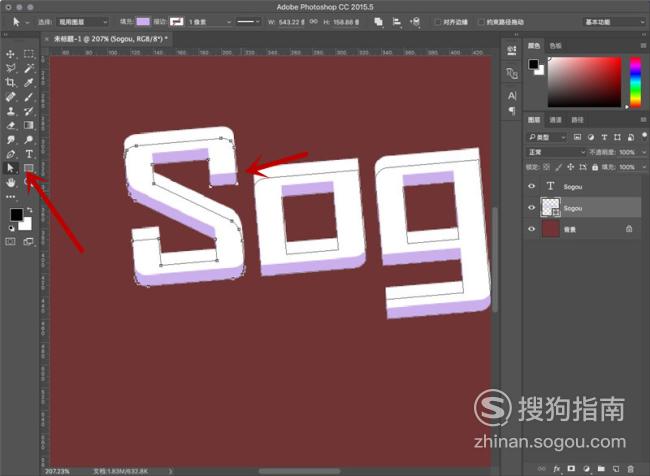Swap foreground and background colors in toolbox
Viewport: 650px width, 476px height.
(x=30, y=210)
